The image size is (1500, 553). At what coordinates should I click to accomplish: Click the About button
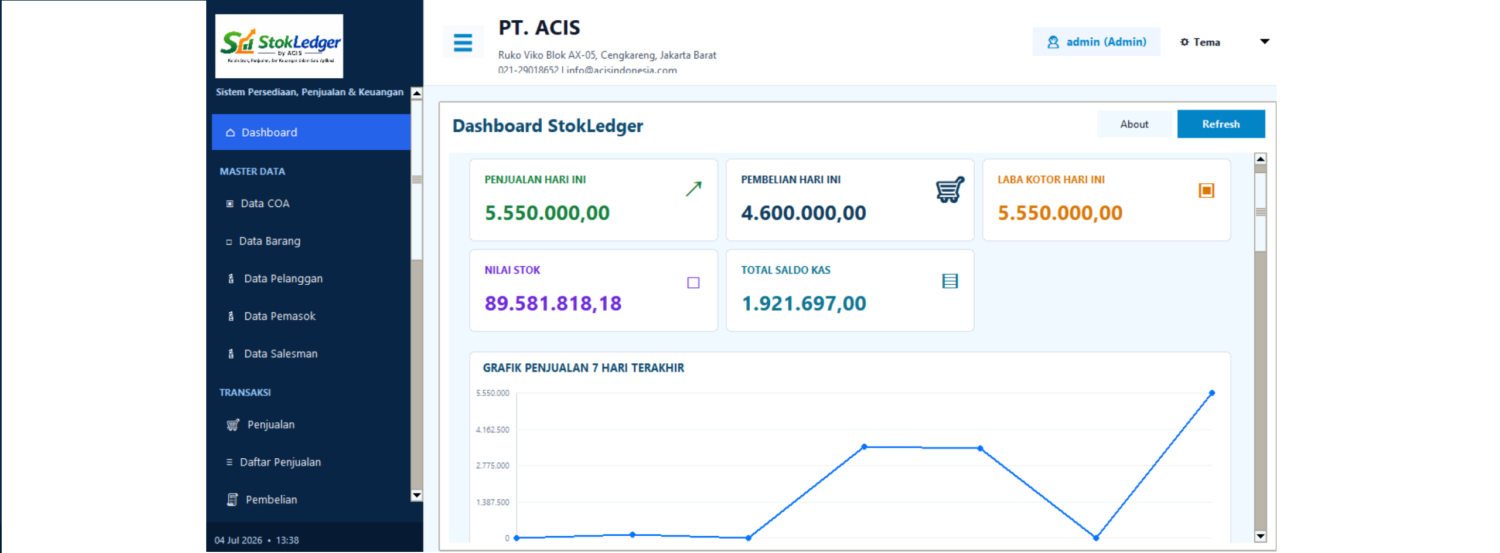[1134, 124]
